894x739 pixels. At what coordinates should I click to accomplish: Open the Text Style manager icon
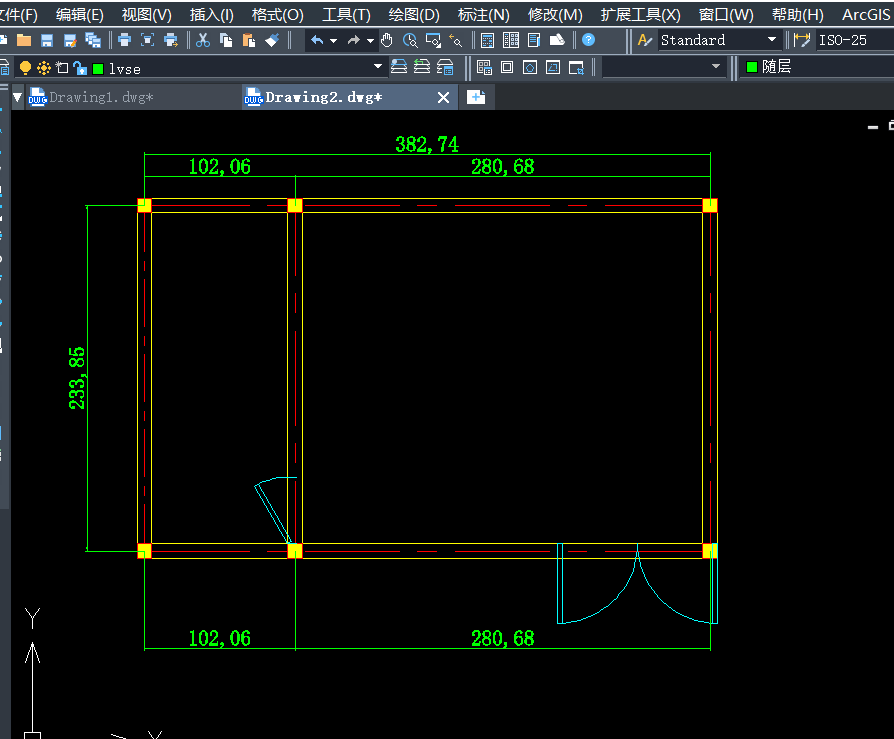645,40
